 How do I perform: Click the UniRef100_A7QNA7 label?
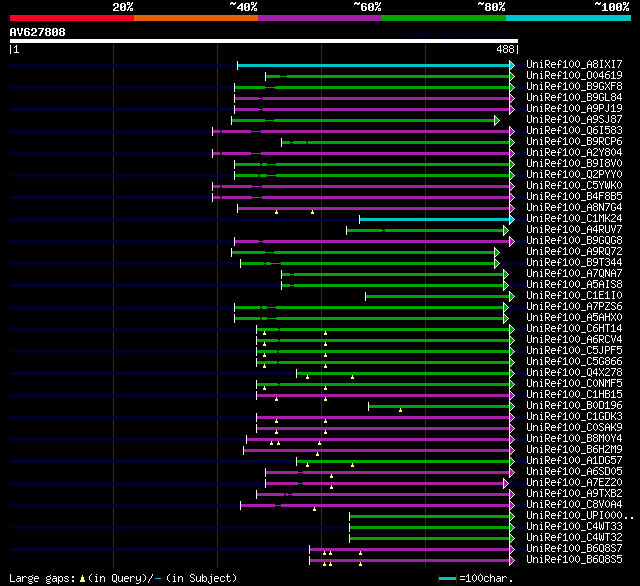pos(574,274)
